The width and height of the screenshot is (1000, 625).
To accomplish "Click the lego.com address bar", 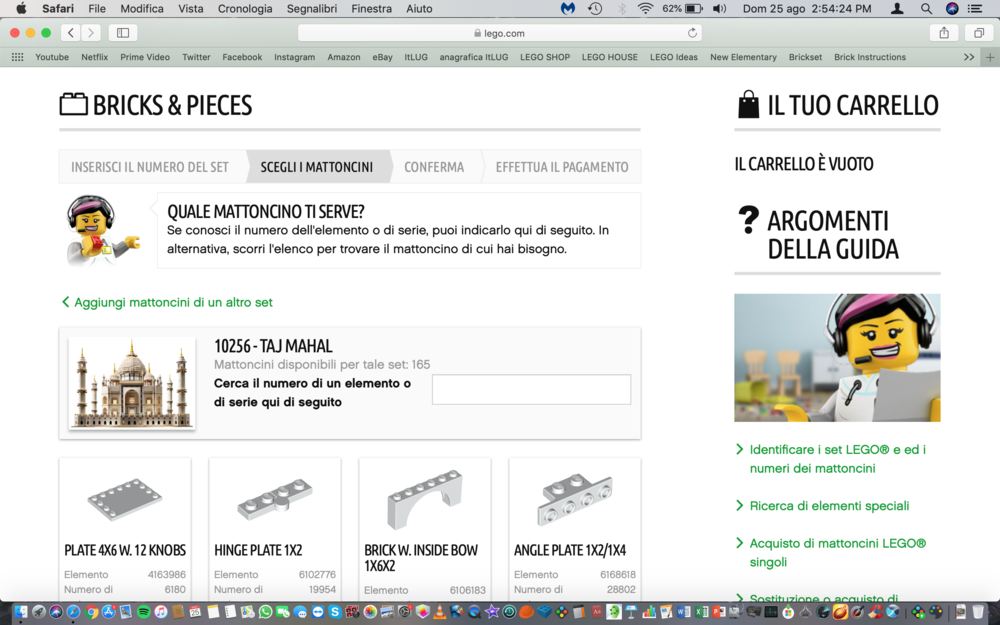I will click(x=499, y=33).
